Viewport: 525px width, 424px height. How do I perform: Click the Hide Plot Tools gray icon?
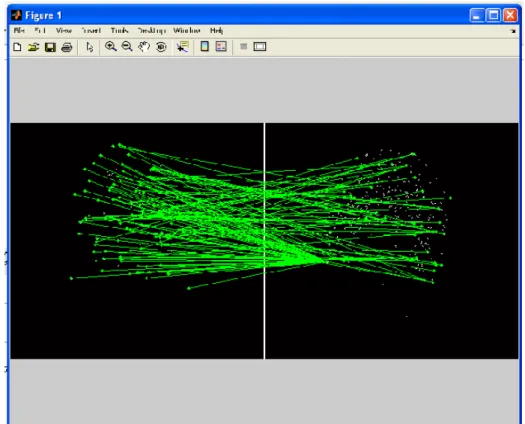(244, 47)
